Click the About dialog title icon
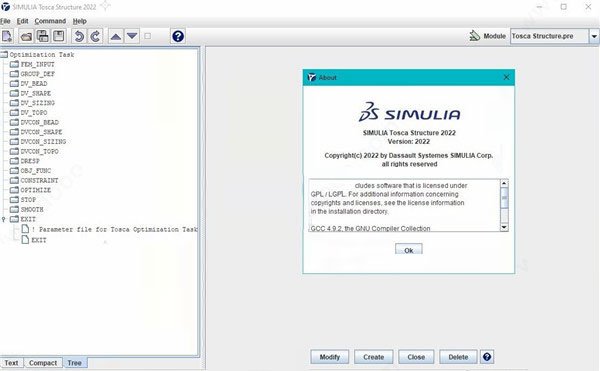600x371 pixels. pos(312,77)
